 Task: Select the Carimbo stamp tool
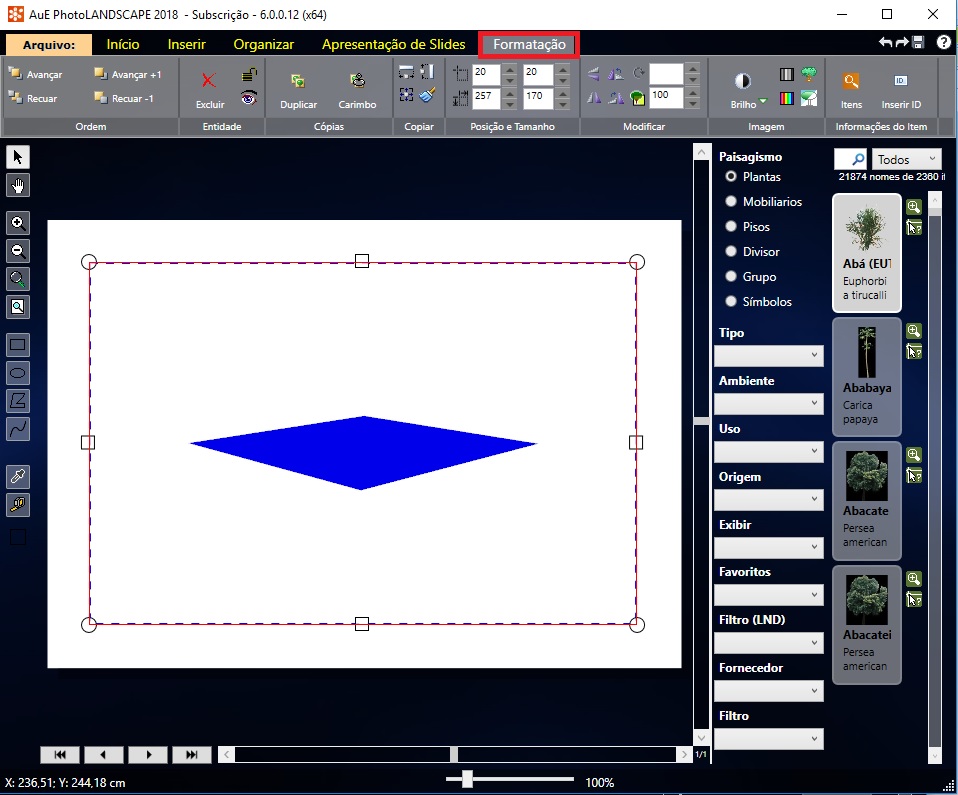[357, 82]
